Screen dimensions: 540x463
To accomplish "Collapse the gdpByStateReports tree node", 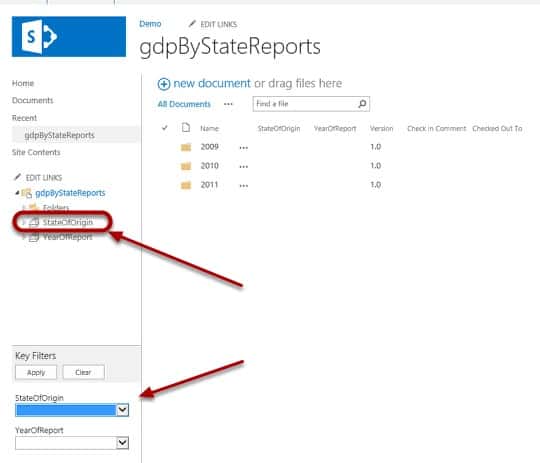I will coord(17,193).
